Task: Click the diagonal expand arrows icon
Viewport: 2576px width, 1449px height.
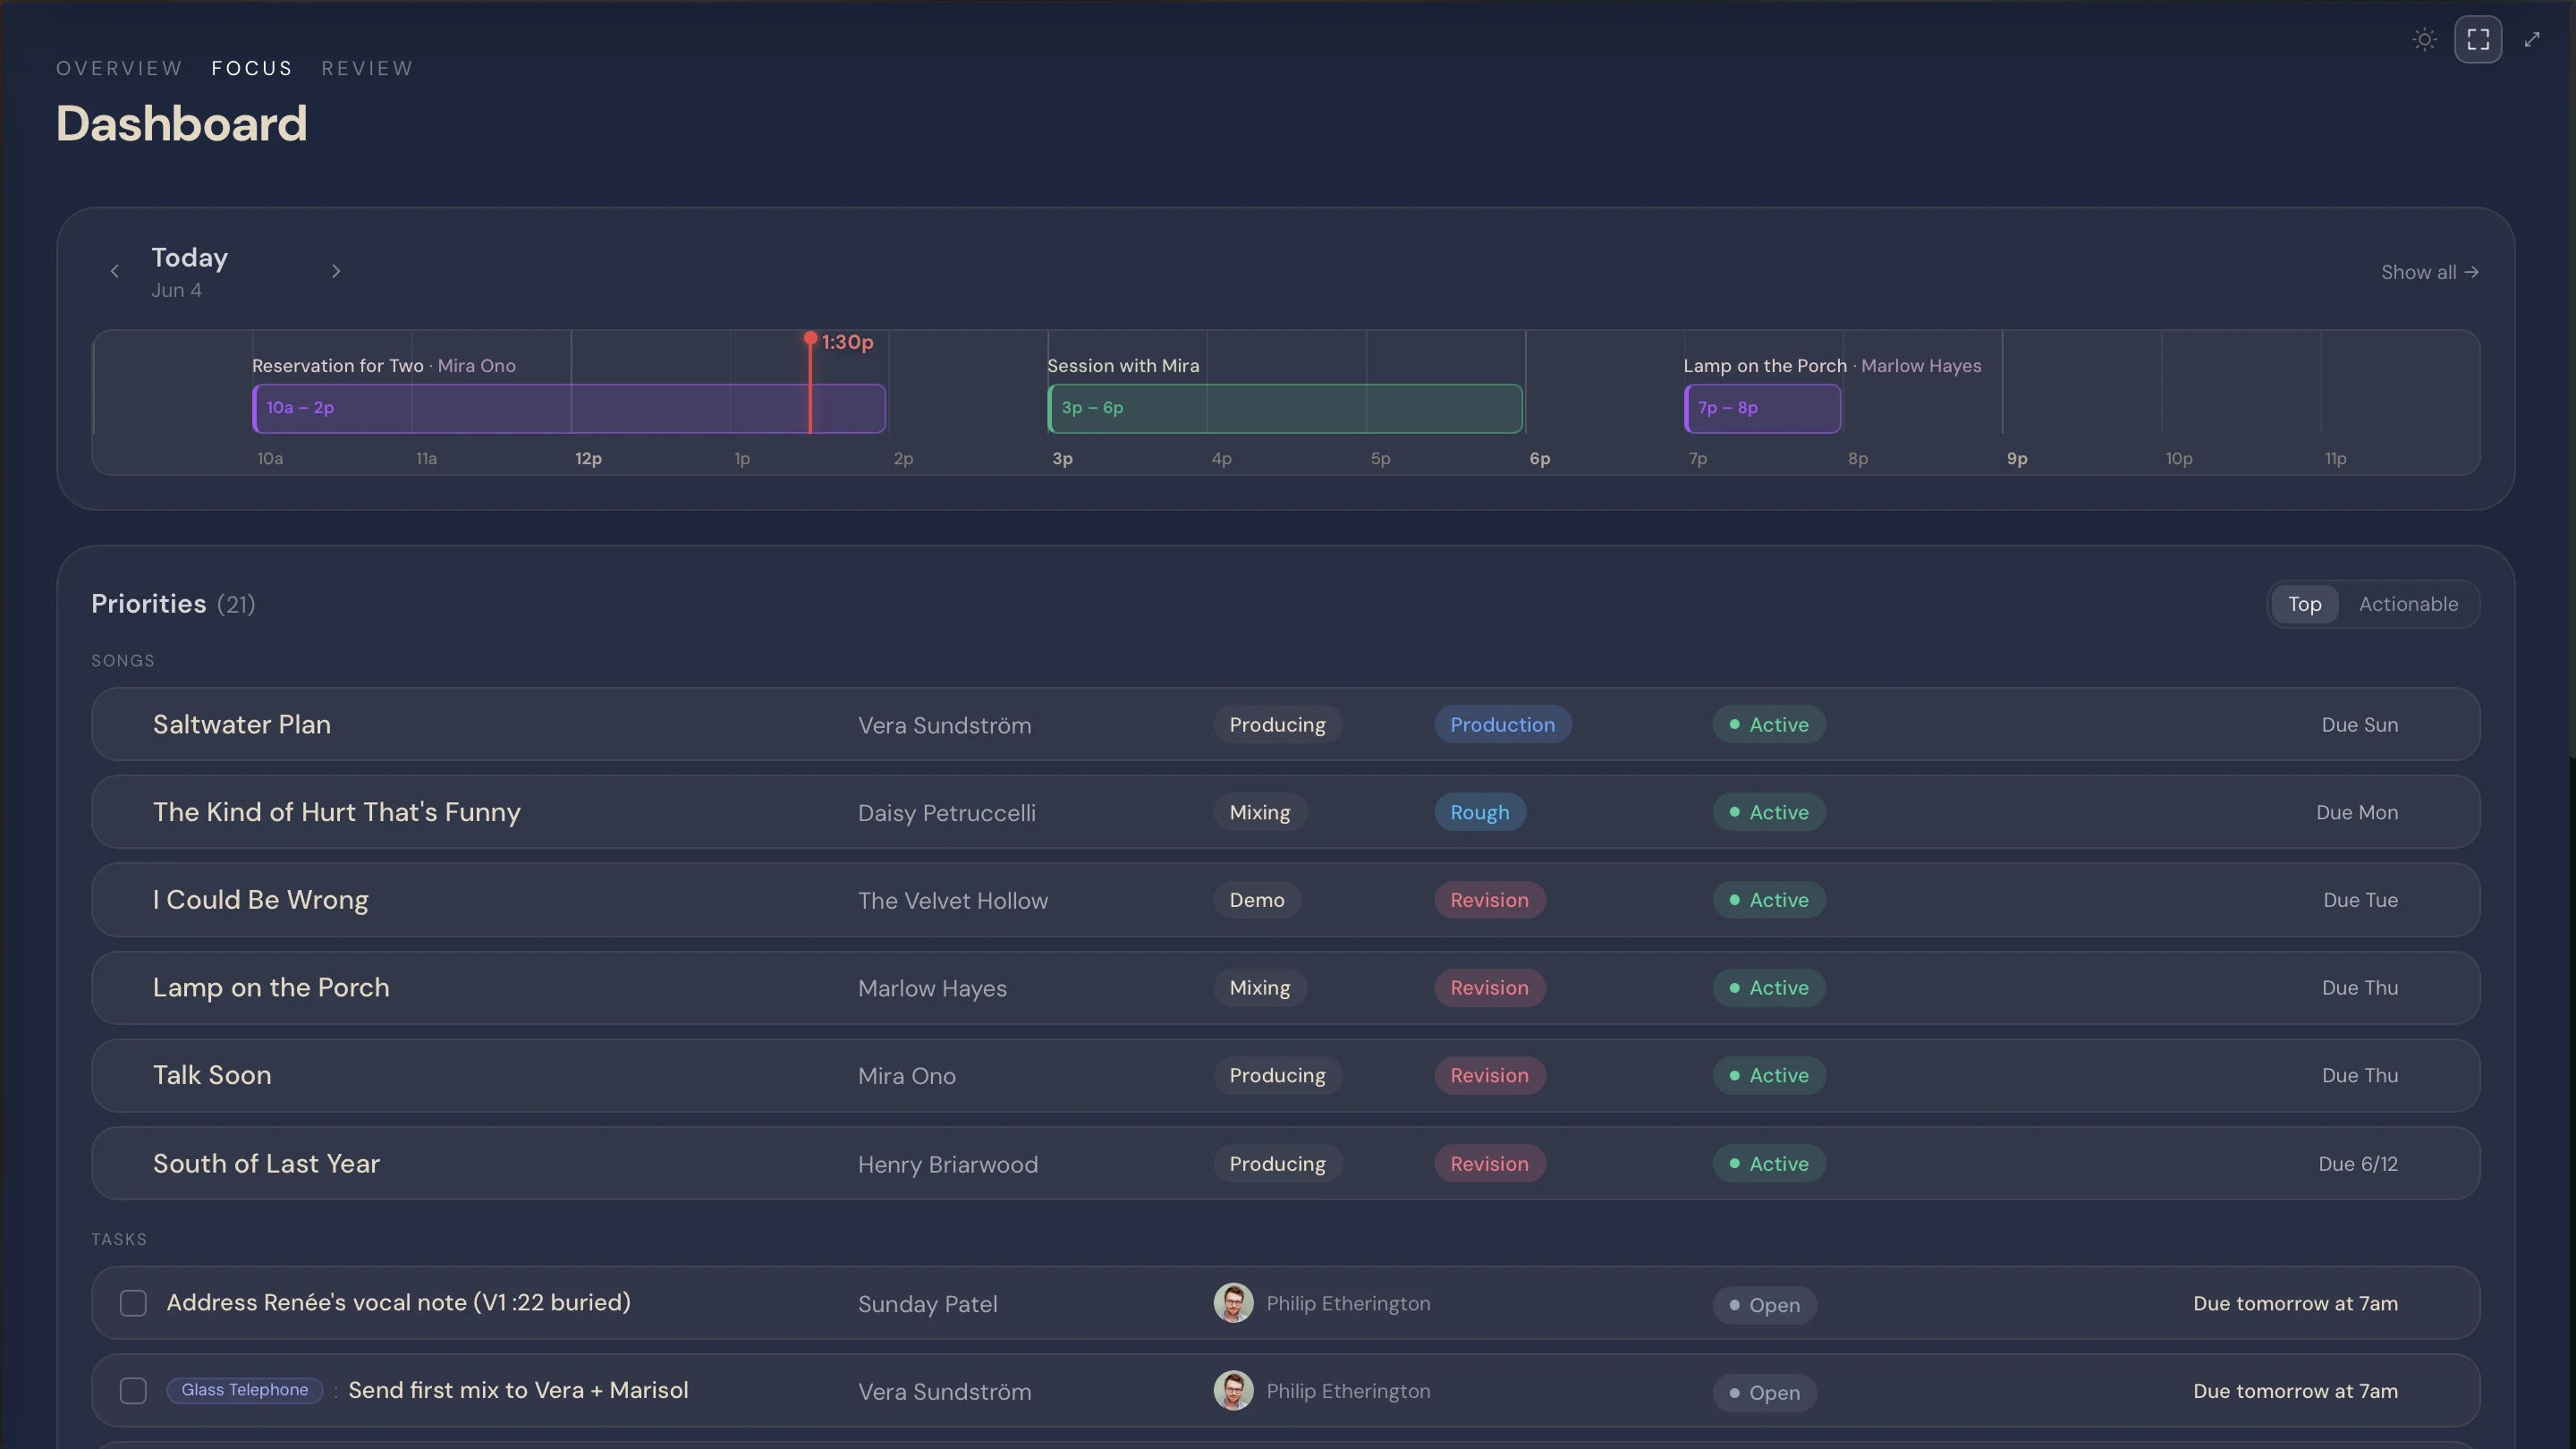Action: coord(2532,40)
